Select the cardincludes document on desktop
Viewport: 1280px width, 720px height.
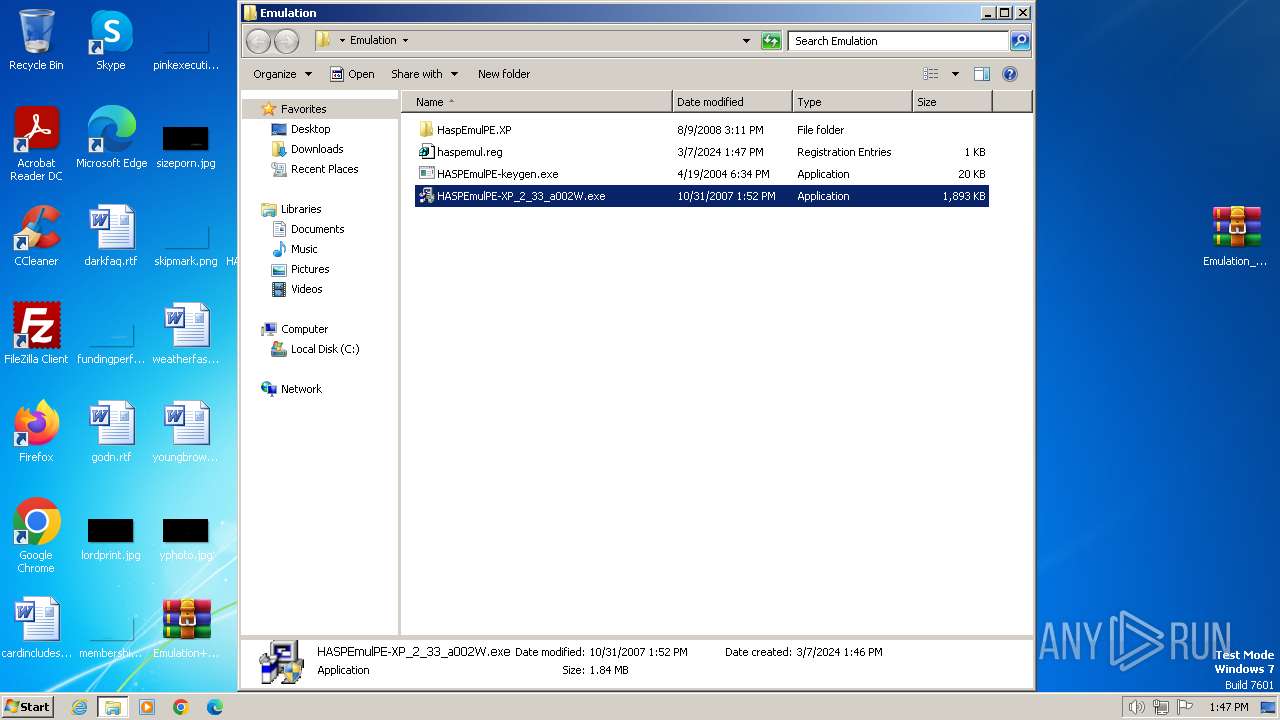36,628
